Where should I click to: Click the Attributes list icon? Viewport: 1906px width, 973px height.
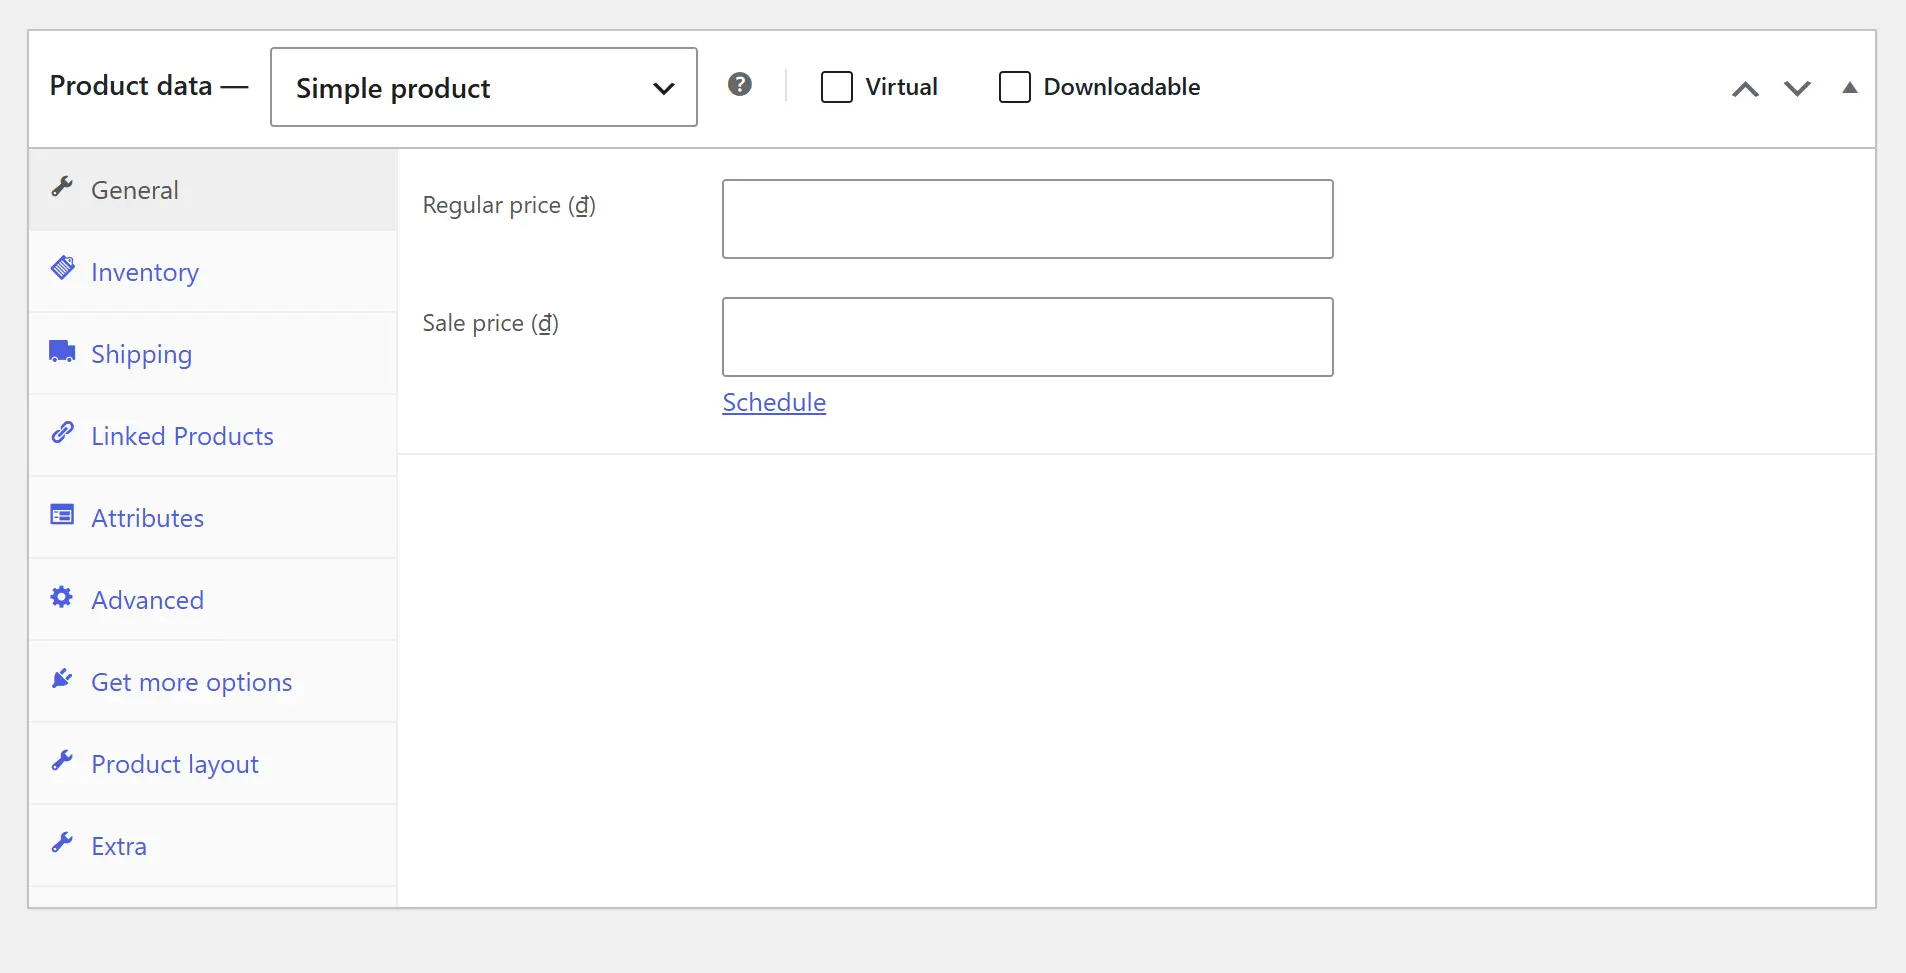[62, 515]
